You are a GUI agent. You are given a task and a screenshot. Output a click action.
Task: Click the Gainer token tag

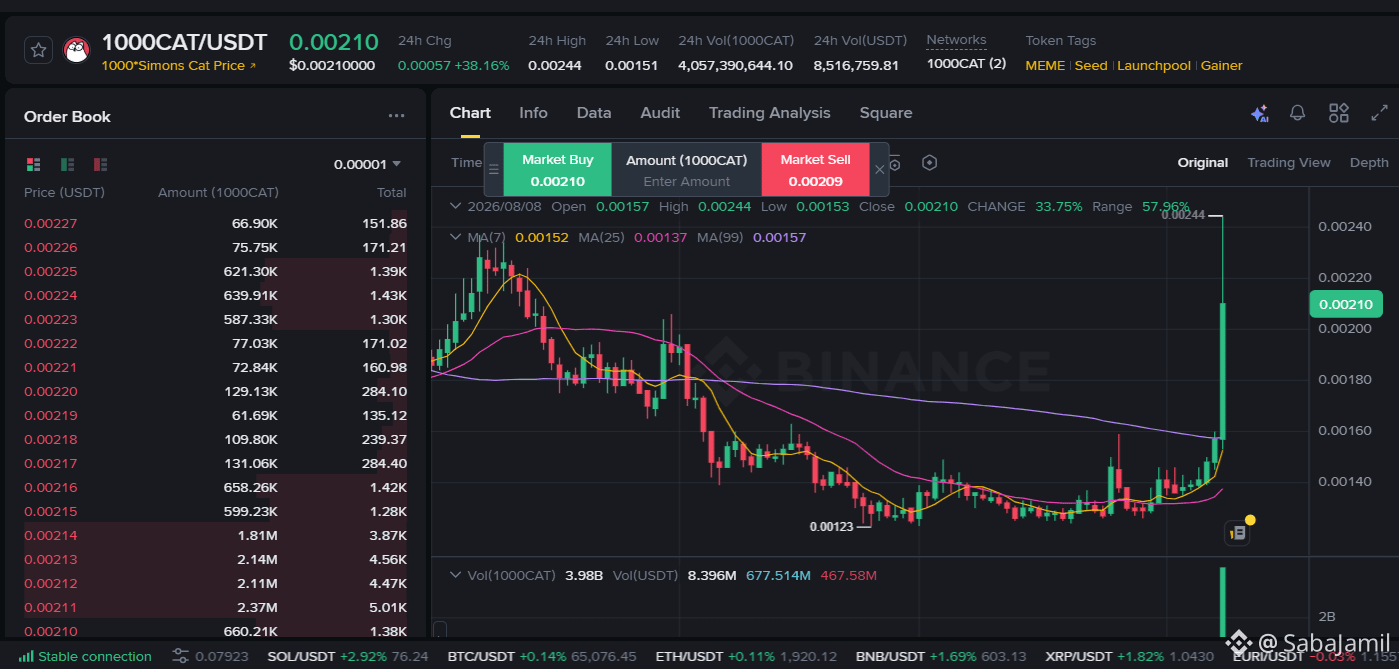click(1221, 65)
